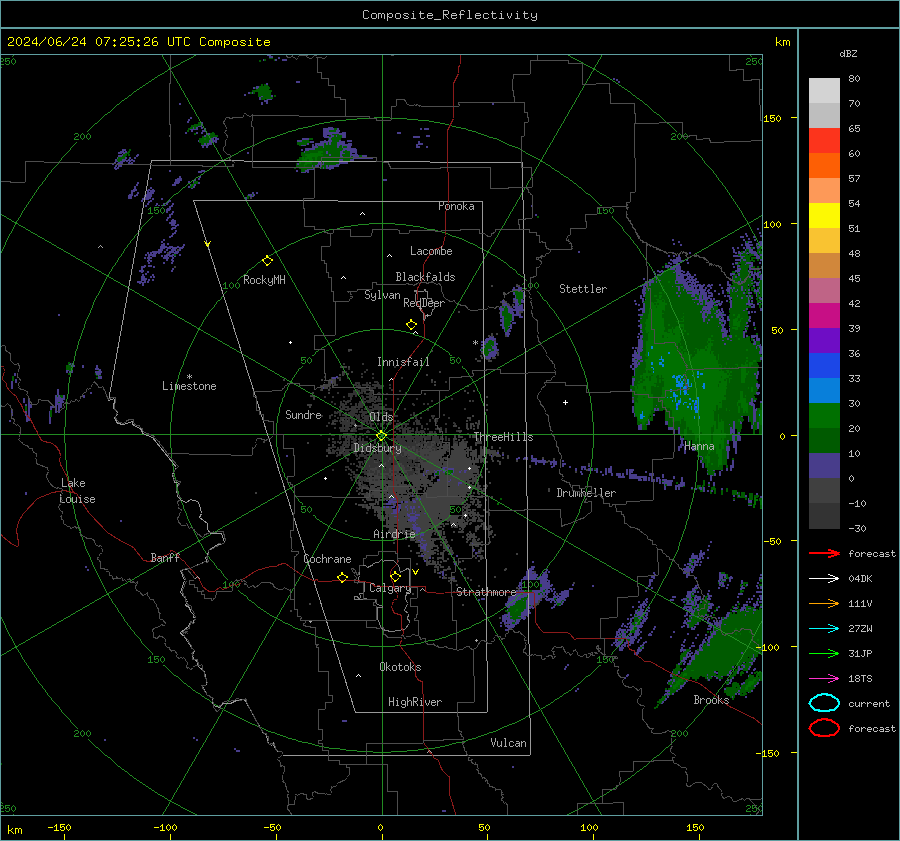The height and width of the screenshot is (841, 900).
Task: Click the 100 tick label on the bottom axis
Action: (x=589, y=828)
